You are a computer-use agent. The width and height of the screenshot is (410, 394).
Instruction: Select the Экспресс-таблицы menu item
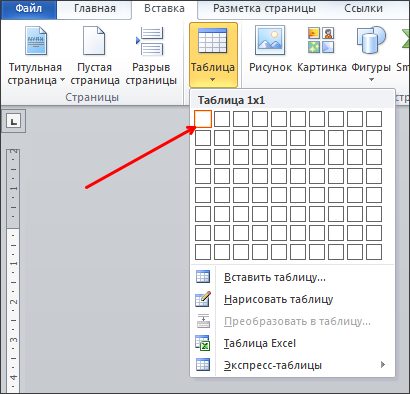[x=293, y=365]
